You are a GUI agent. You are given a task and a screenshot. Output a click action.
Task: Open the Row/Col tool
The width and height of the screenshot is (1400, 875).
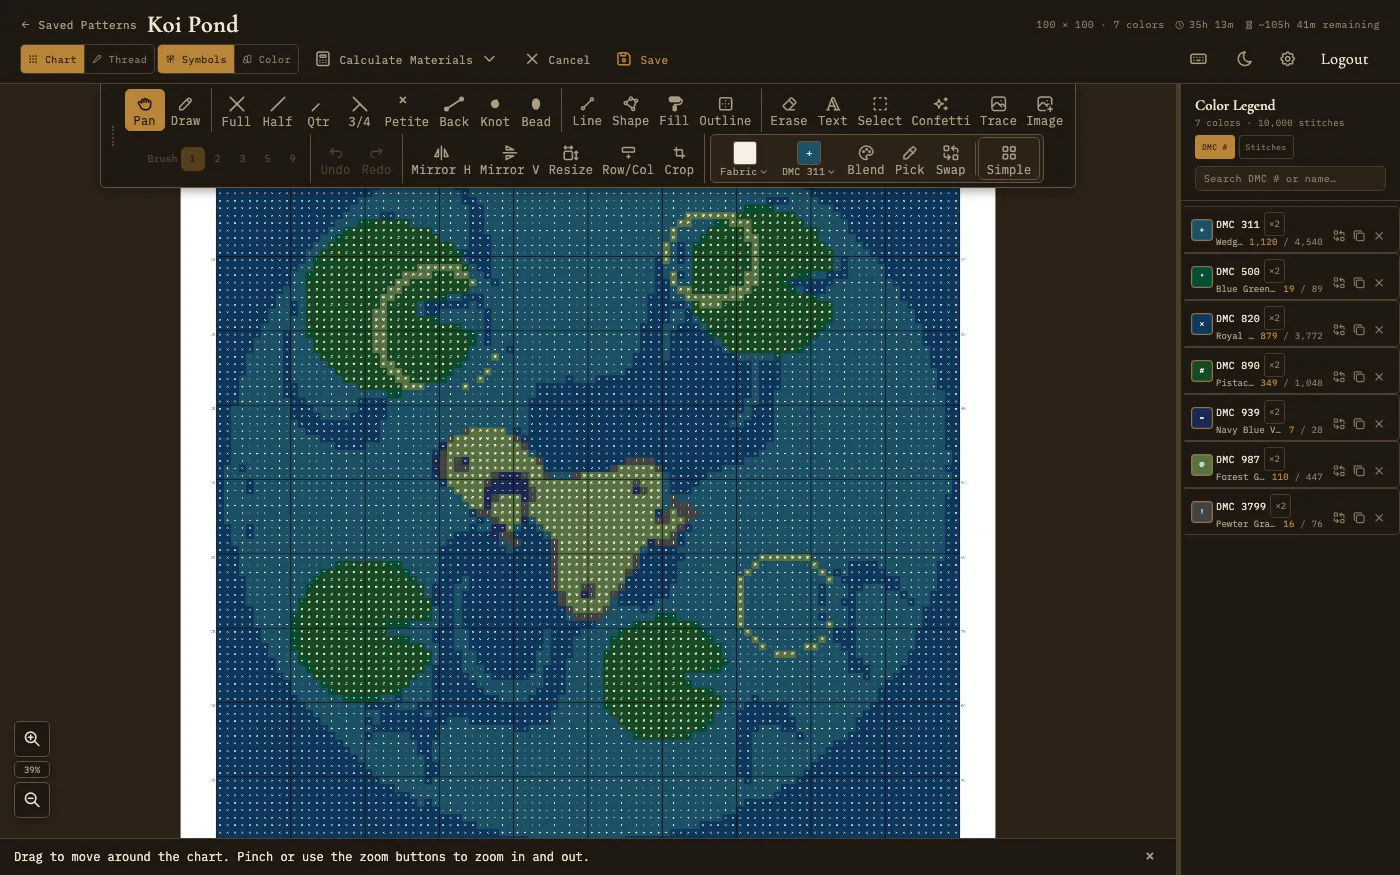pos(628,159)
